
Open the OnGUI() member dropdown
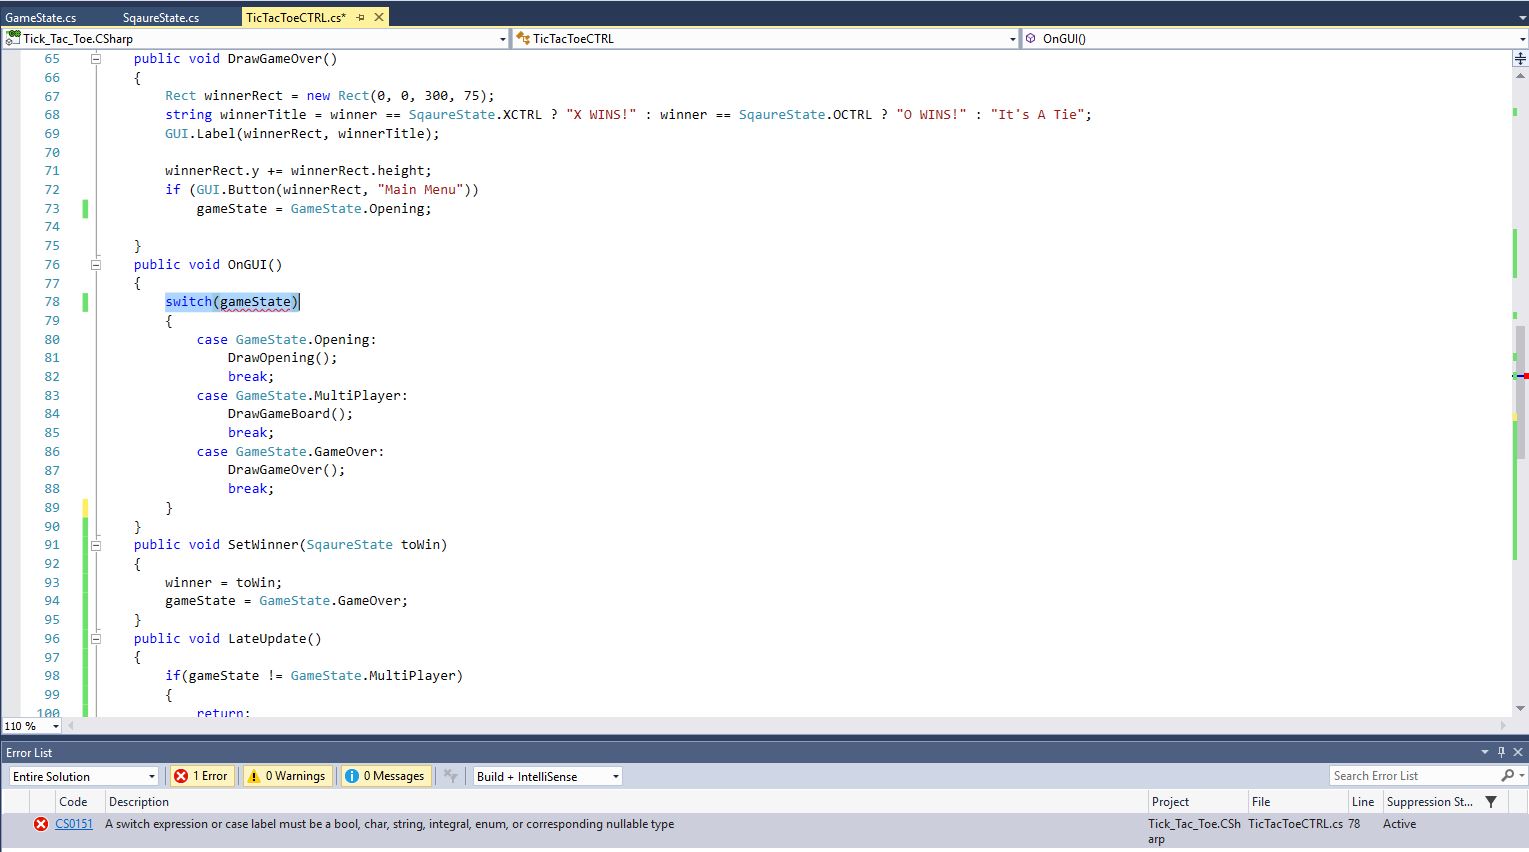(x=1275, y=39)
